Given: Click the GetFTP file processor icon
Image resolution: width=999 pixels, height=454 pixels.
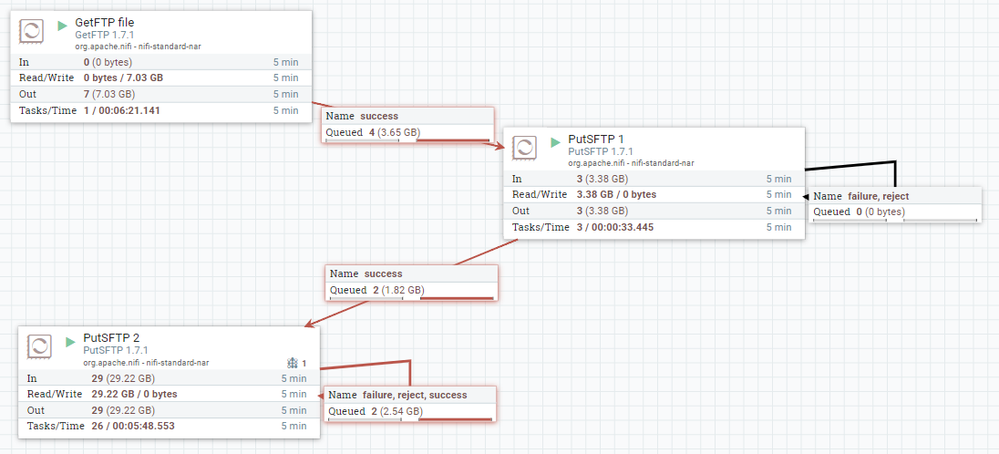Looking at the screenshot, I should point(32,31).
